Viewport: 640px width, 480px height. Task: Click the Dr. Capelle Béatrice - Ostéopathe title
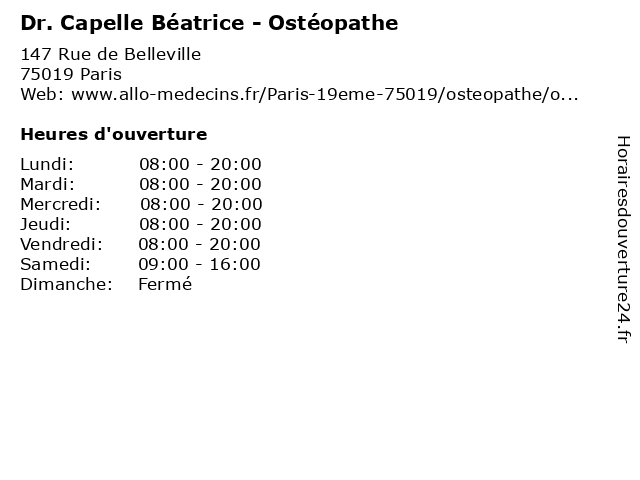click(209, 22)
